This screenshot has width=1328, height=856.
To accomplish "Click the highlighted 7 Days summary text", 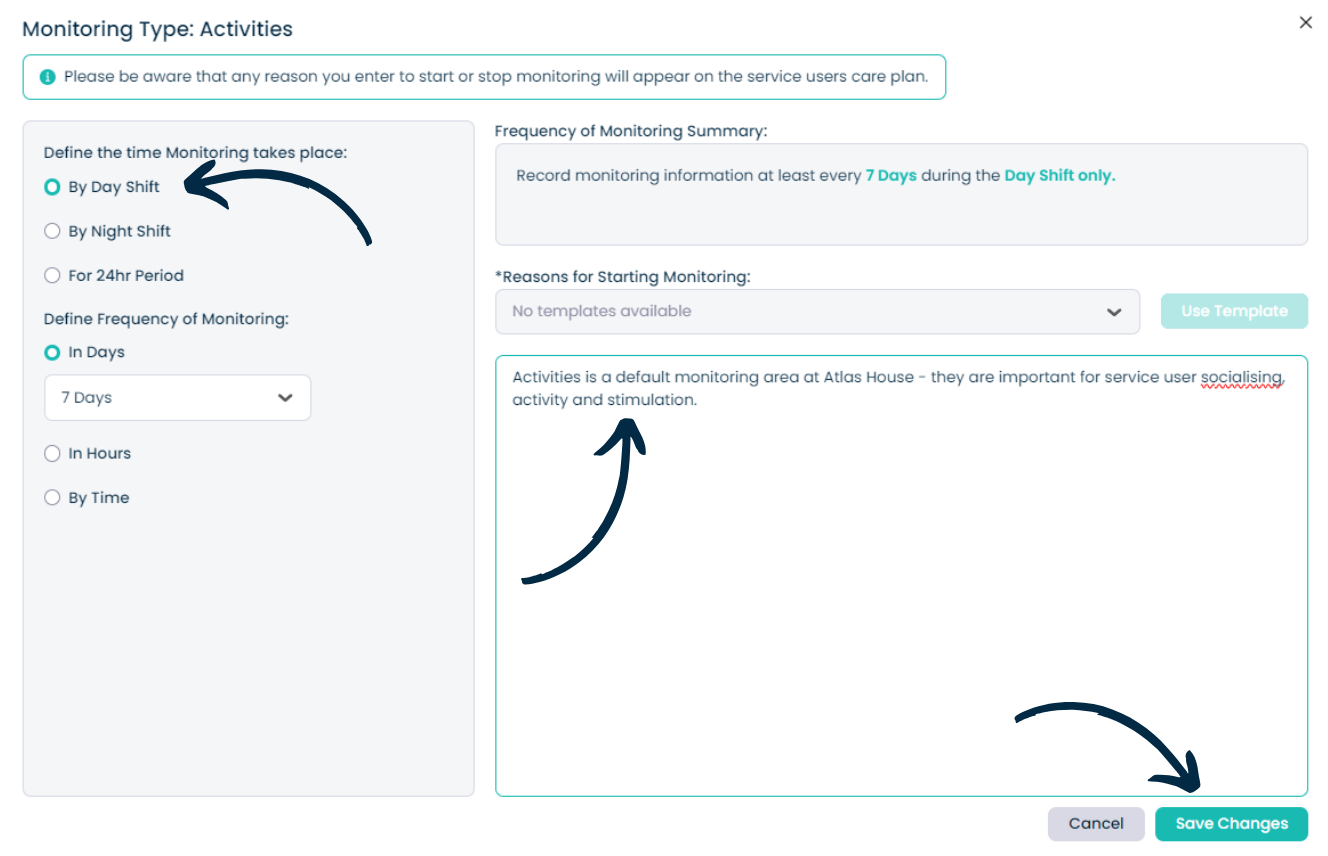I will coord(891,175).
